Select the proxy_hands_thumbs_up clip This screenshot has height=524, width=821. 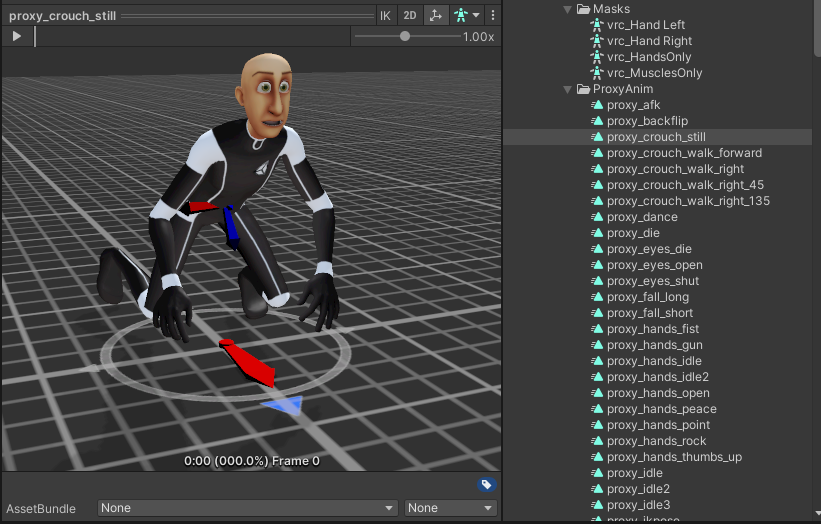click(x=674, y=457)
